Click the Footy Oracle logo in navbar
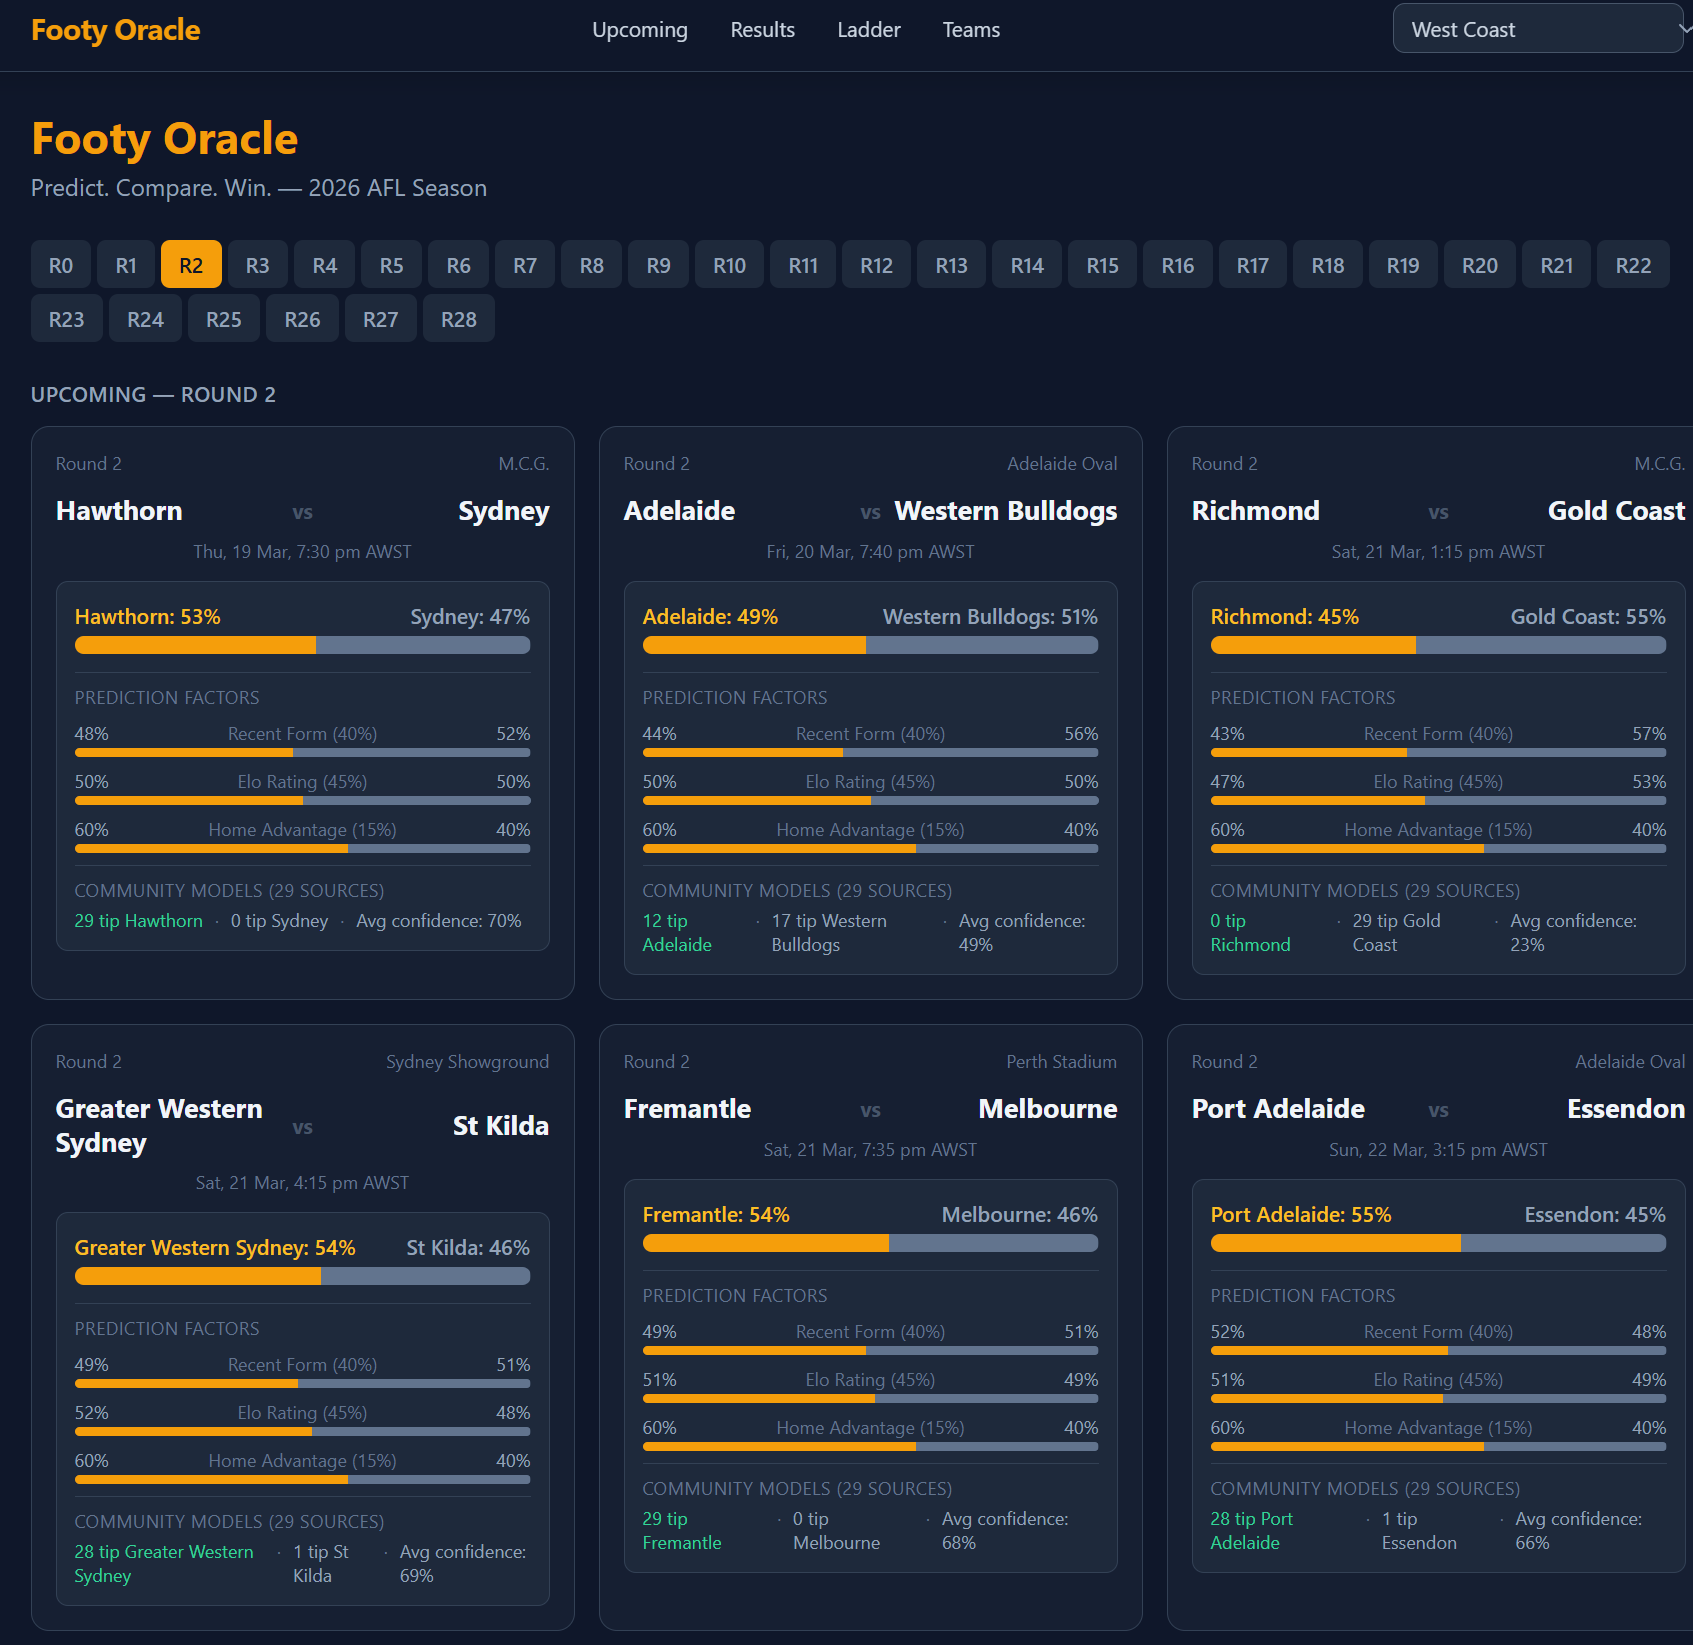This screenshot has width=1693, height=1645. [115, 30]
